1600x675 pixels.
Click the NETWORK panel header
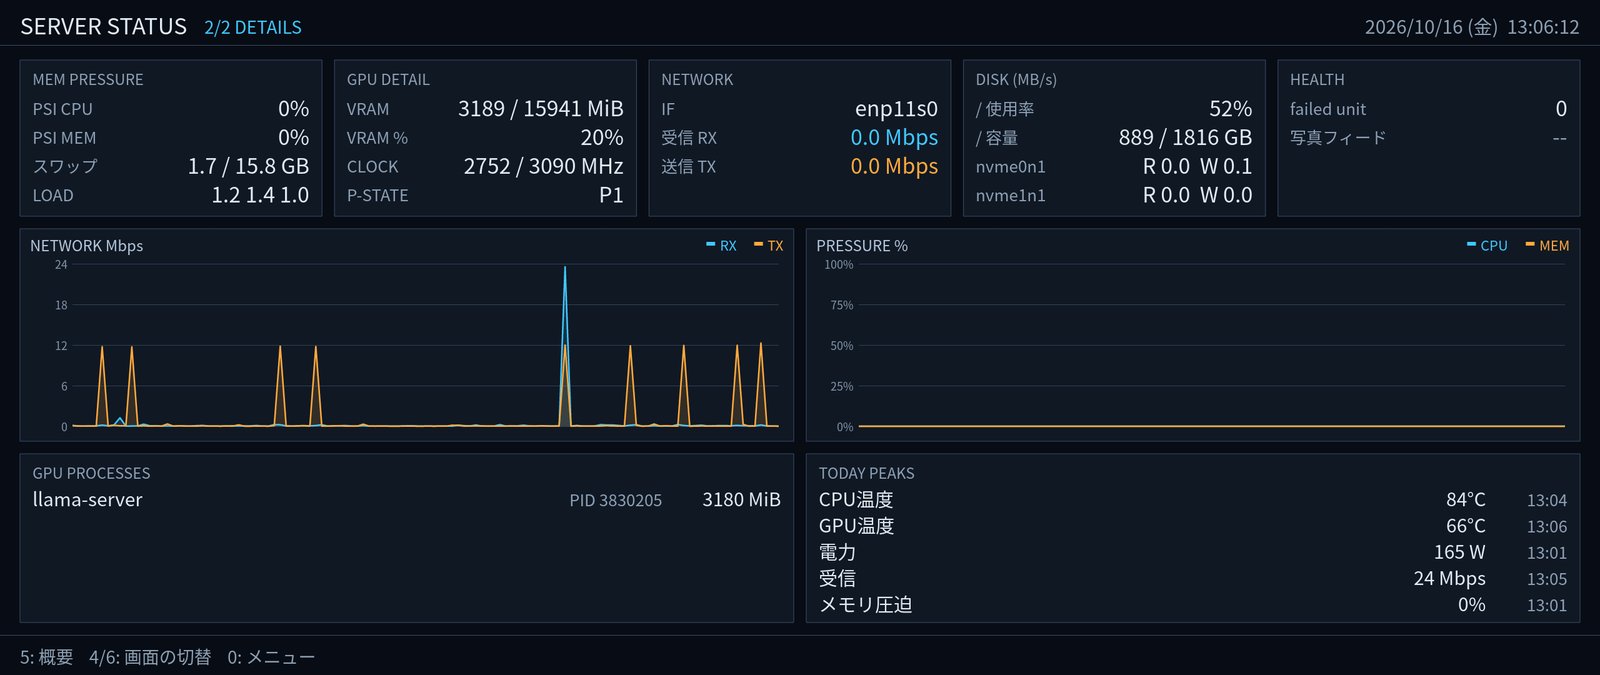(x=697, y=80)
